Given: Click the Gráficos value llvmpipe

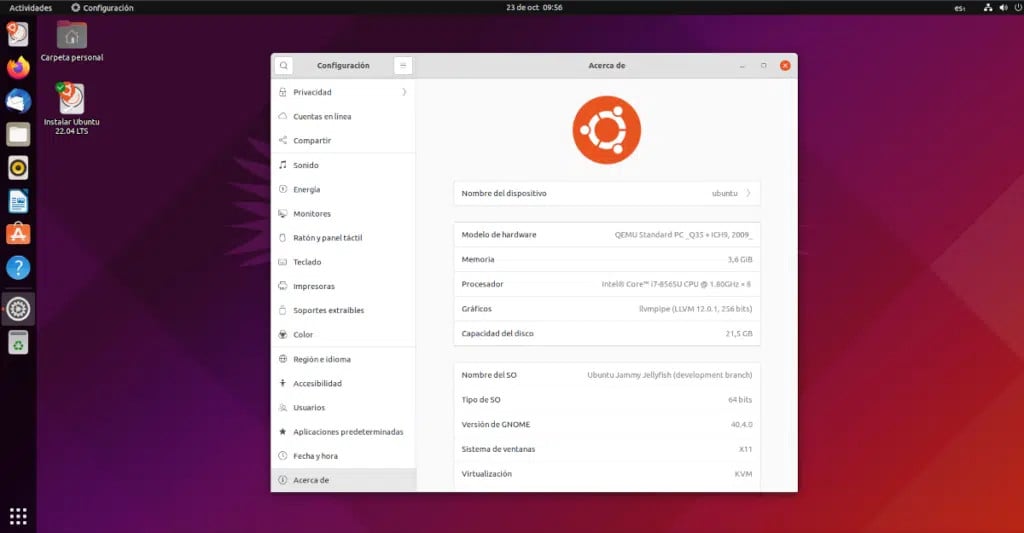Looking at the screenshot, I should point(696,309).
